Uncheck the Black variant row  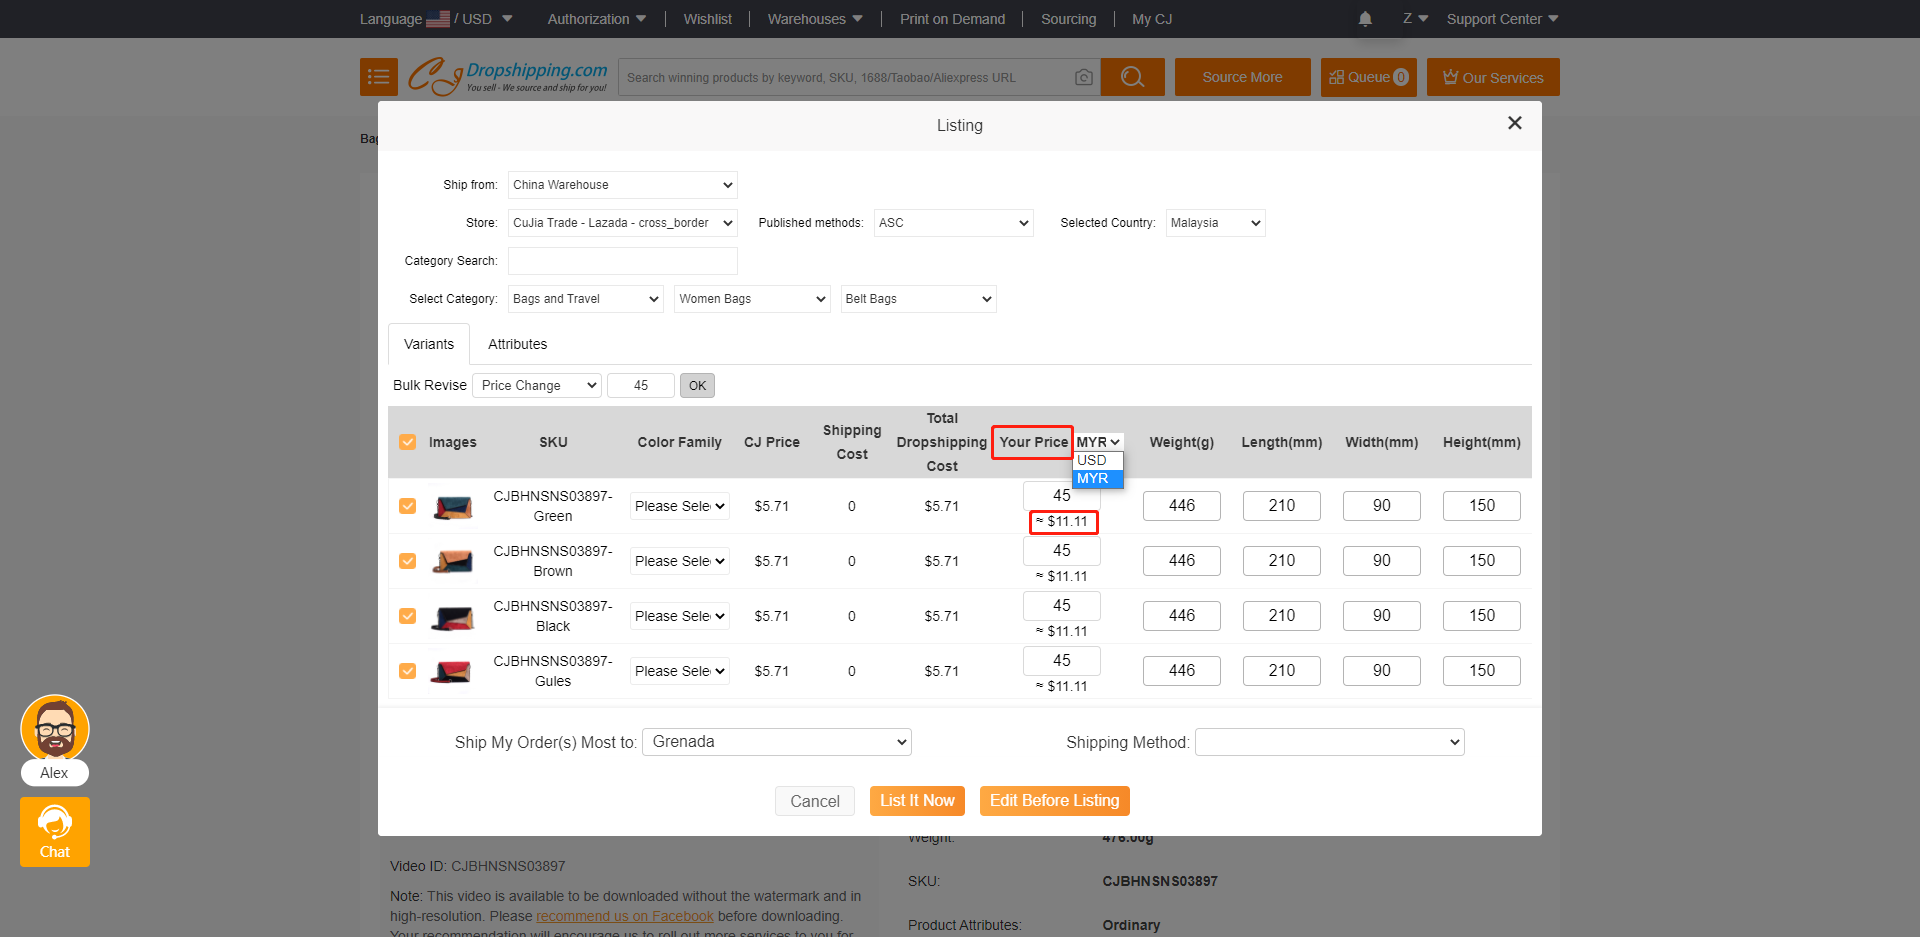(408, 616)
